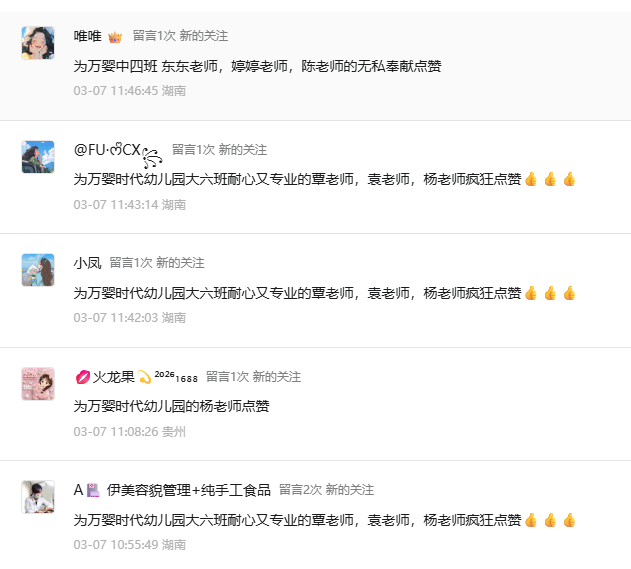
Task: Click the 03-07 11:08:26 贵州 timestamp
Action: (130, 432)
